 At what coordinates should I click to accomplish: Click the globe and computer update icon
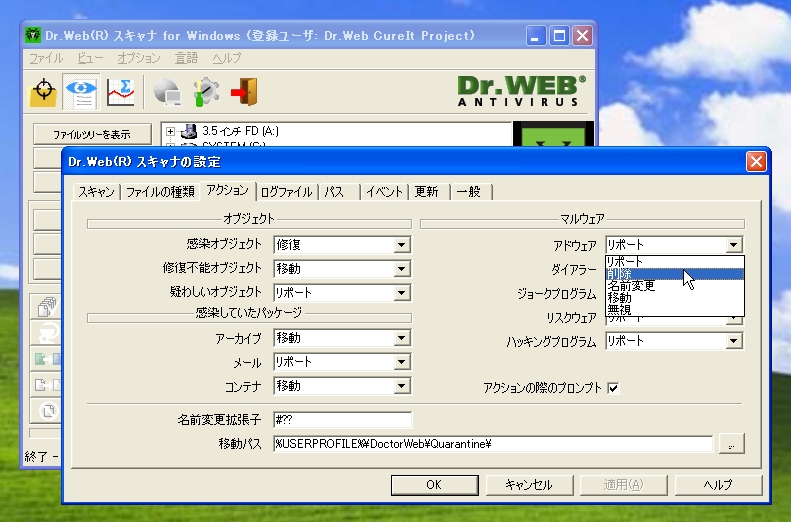167,92
